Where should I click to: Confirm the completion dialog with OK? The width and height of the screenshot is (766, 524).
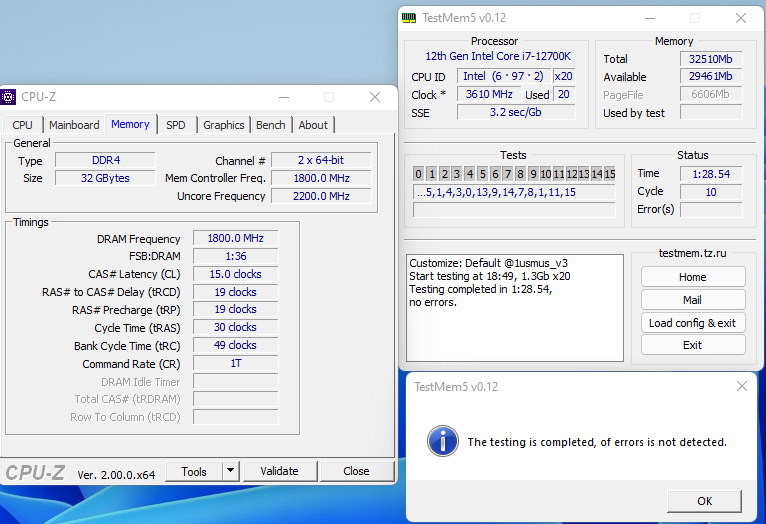pos(704,501)
